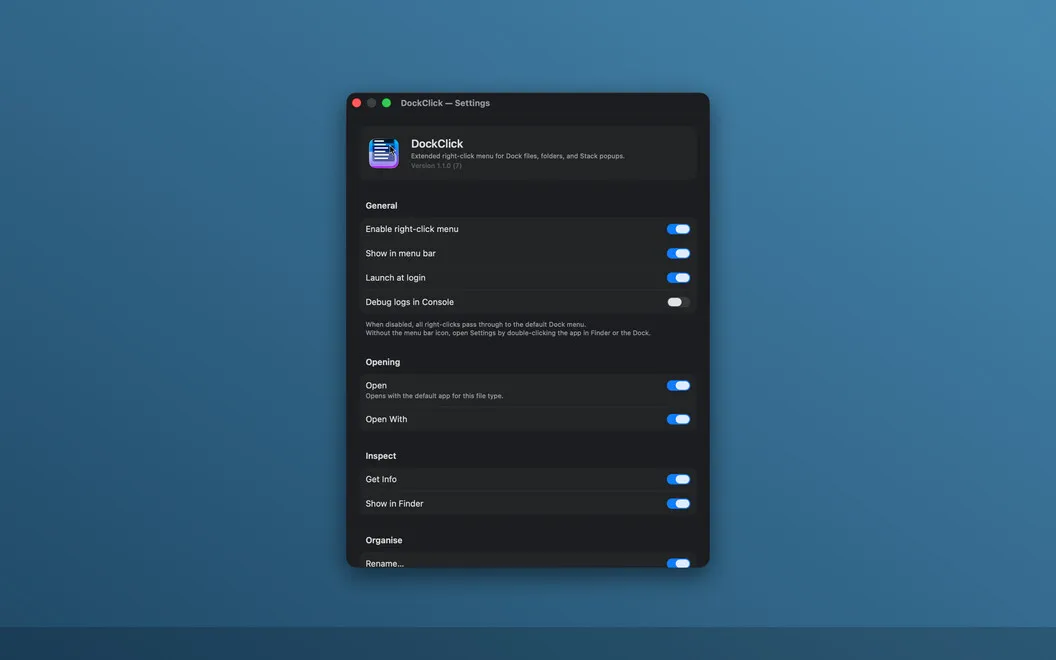Image resolution: width=1056 pixels, height=660 pixels.
Task: Enable Debug logs in Console switch
Action: [x=678, y=302]
